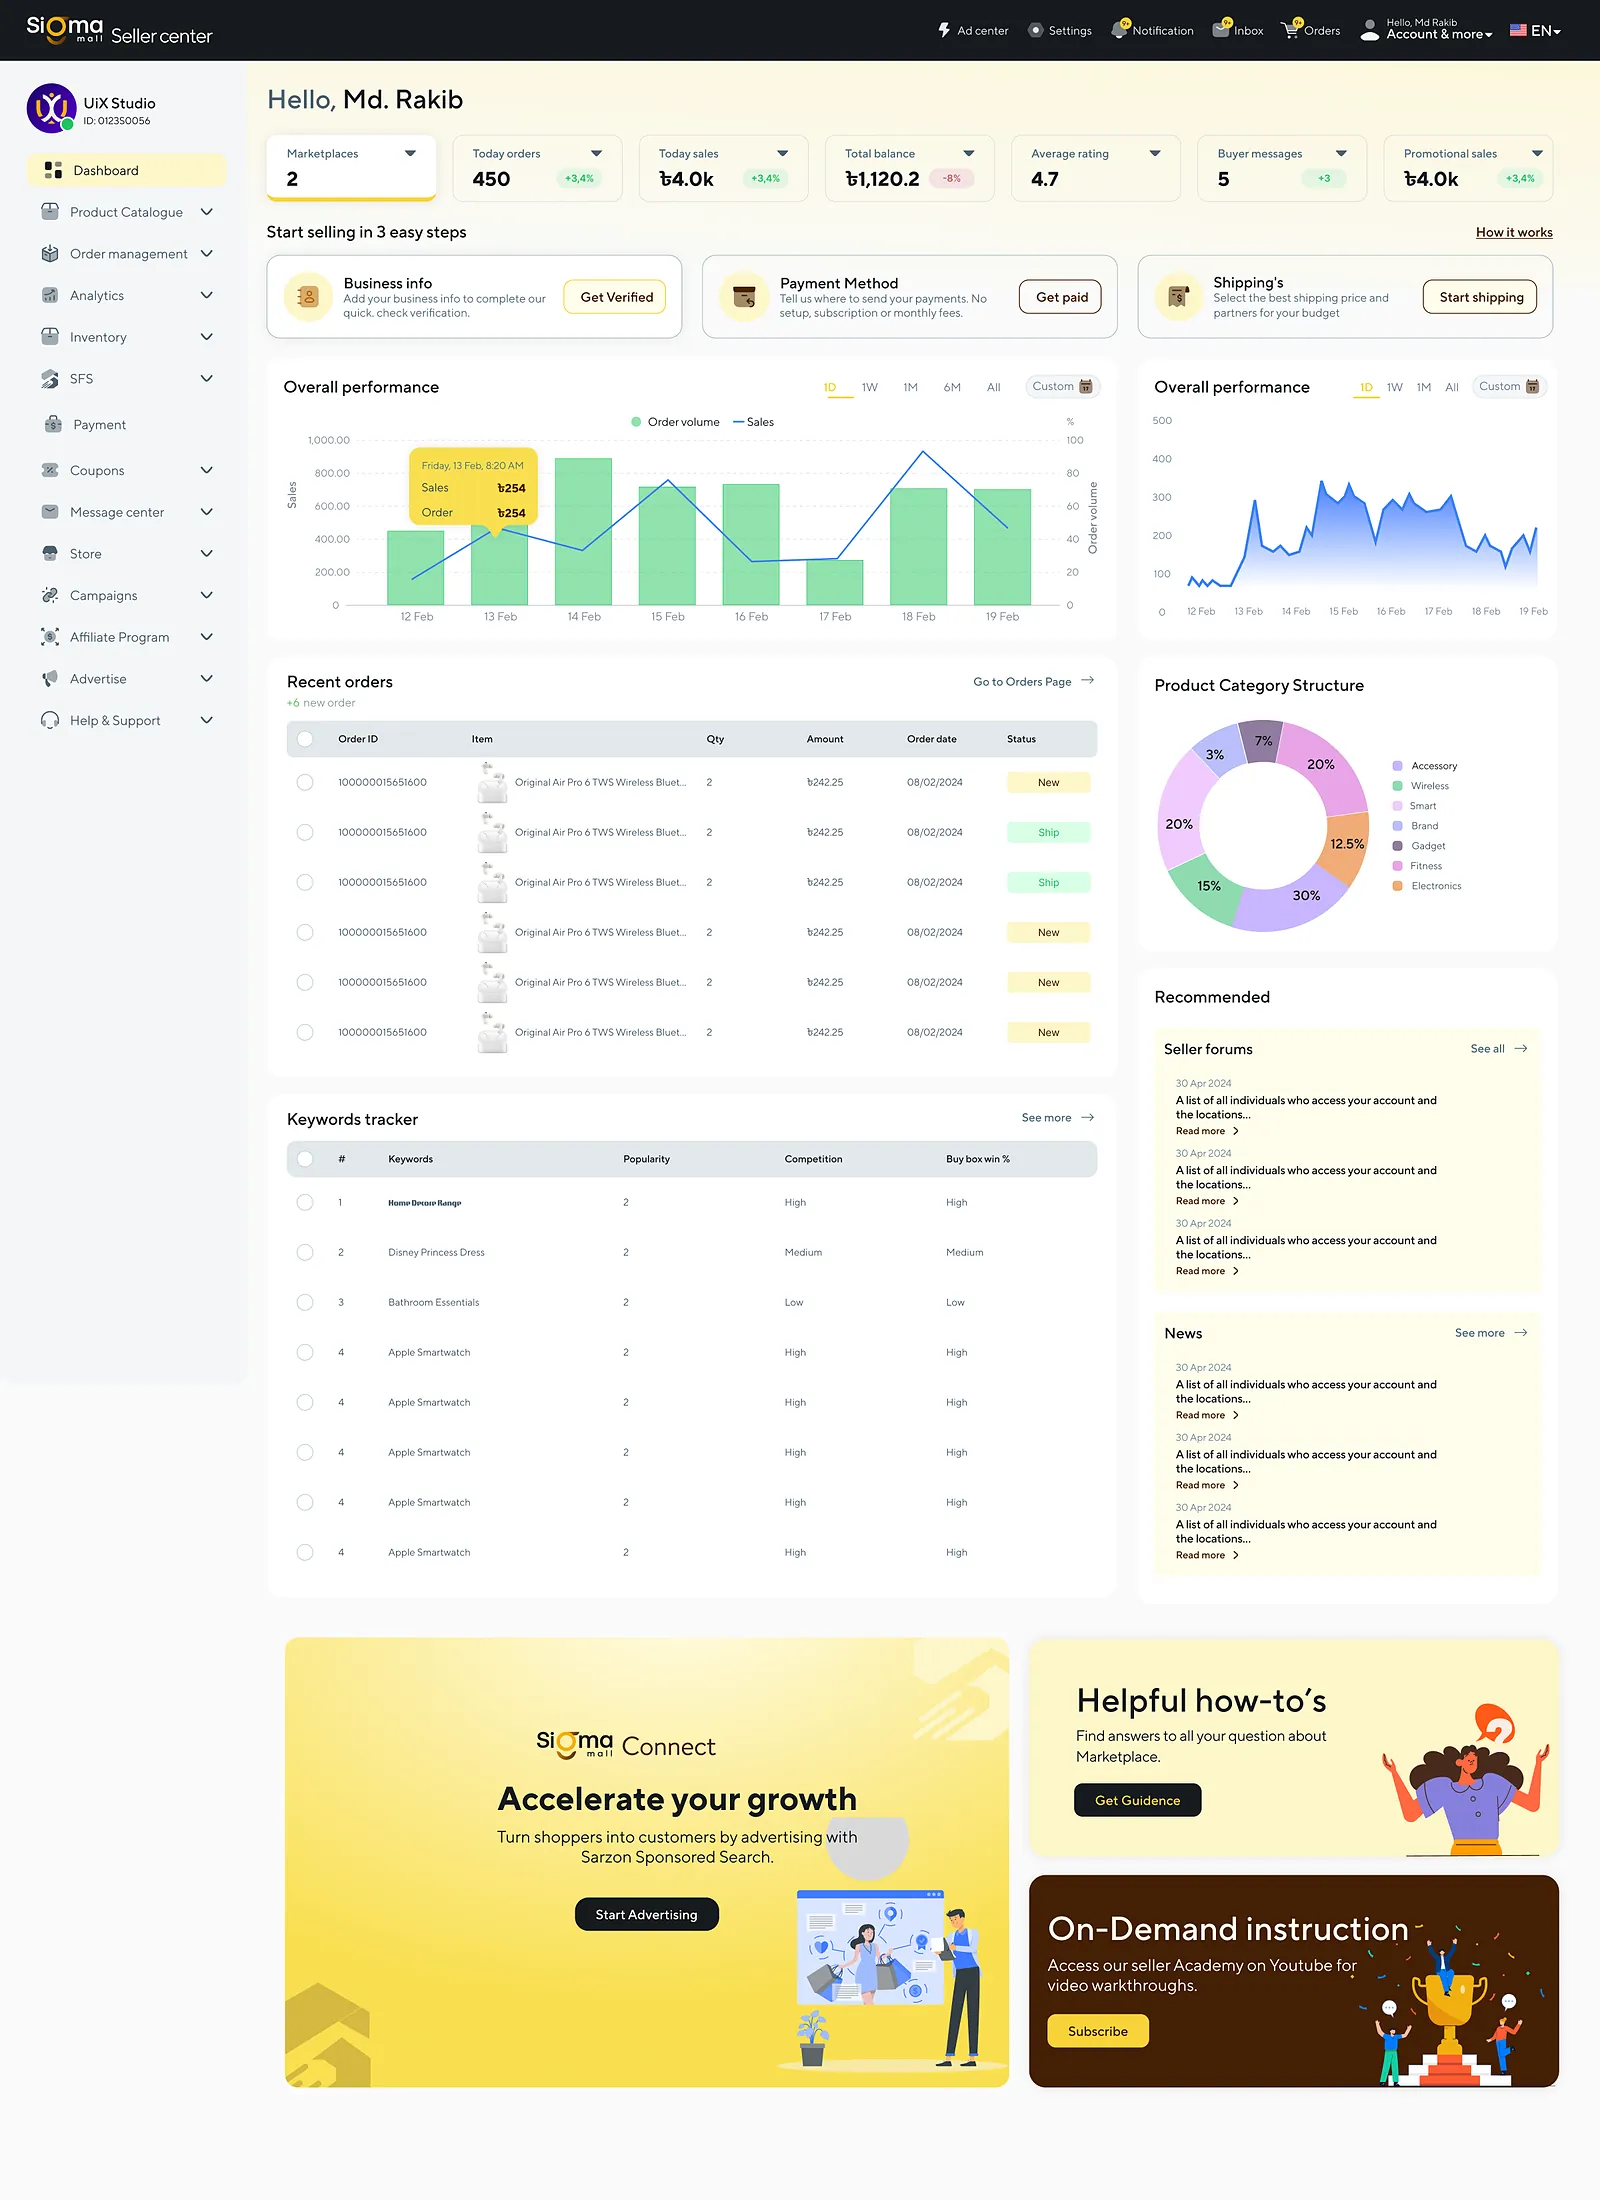
Task: Click the Payment sidebar icon
Action: point(54,424)
